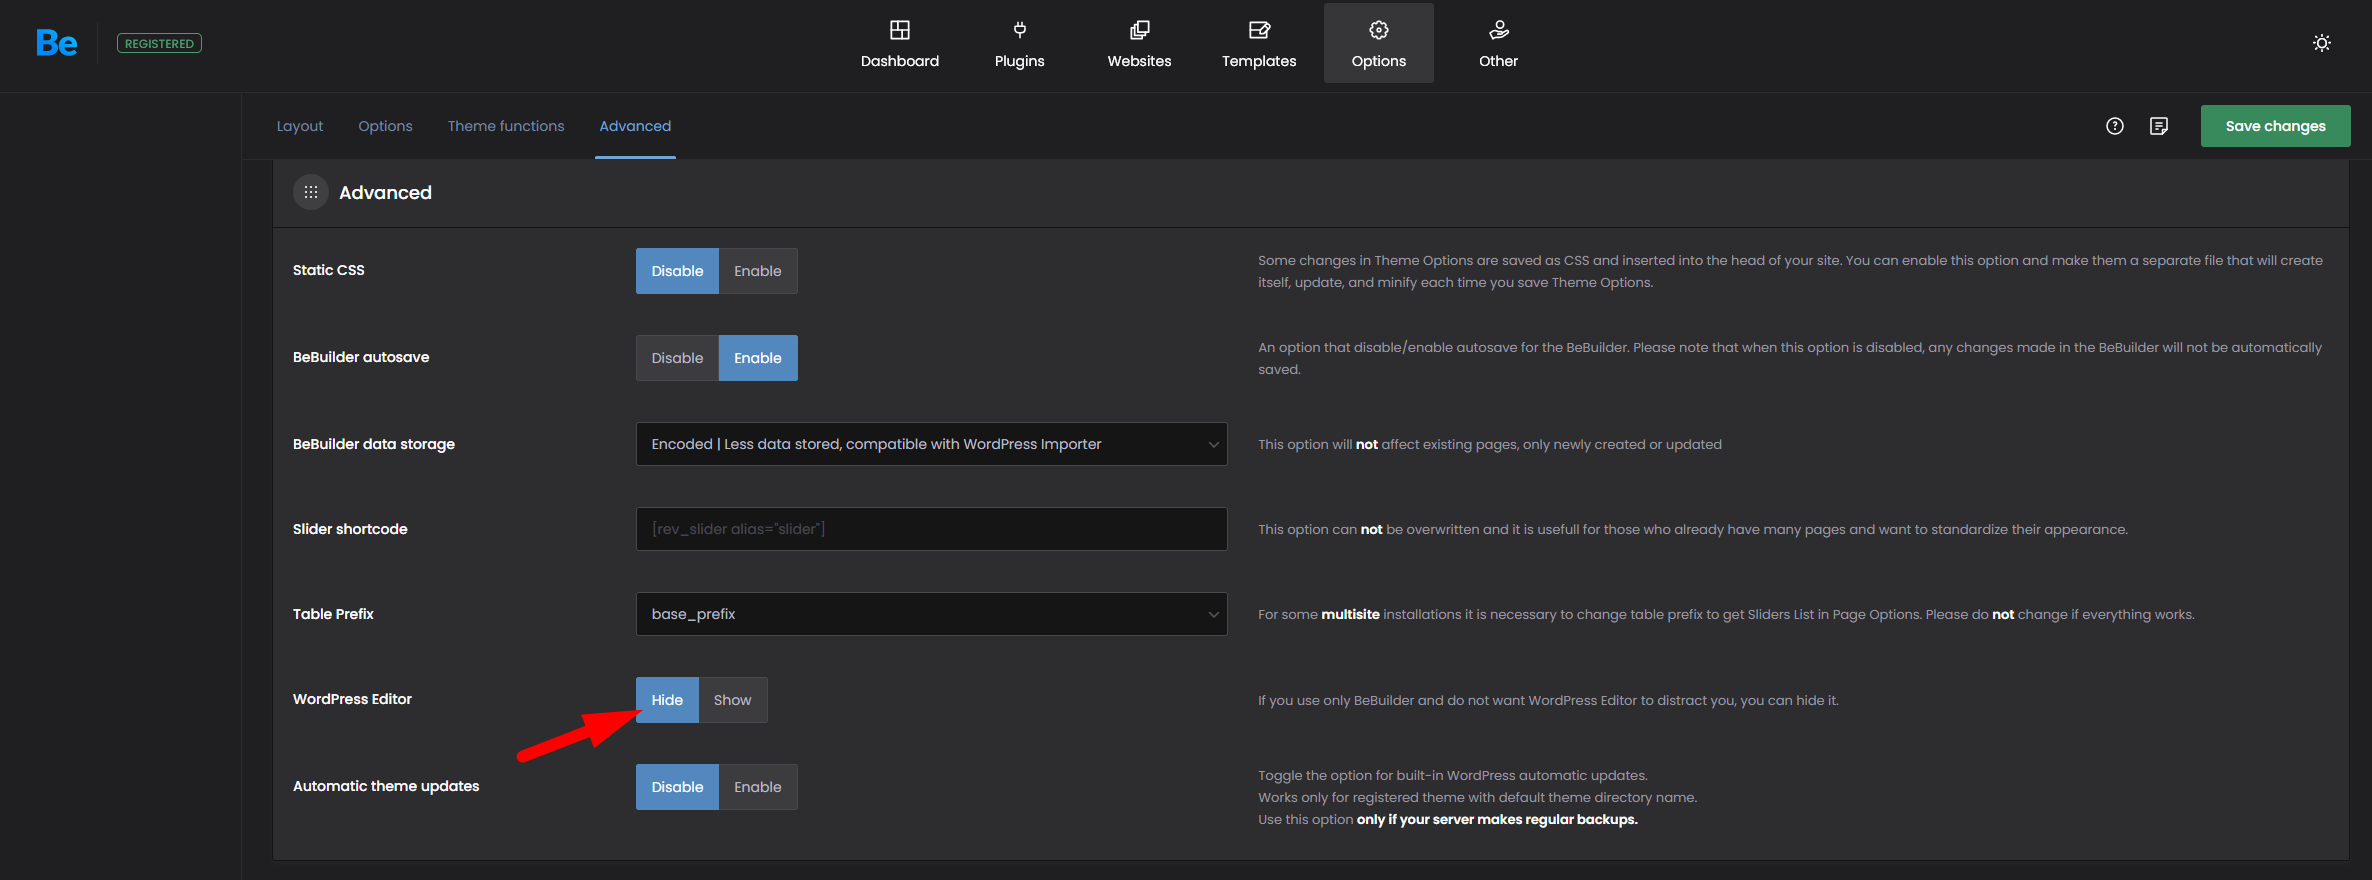This screenshot has height=880, width=2372.
Task: Click 'only if your server makes regular backups.' text
Action: point(1497,819)
